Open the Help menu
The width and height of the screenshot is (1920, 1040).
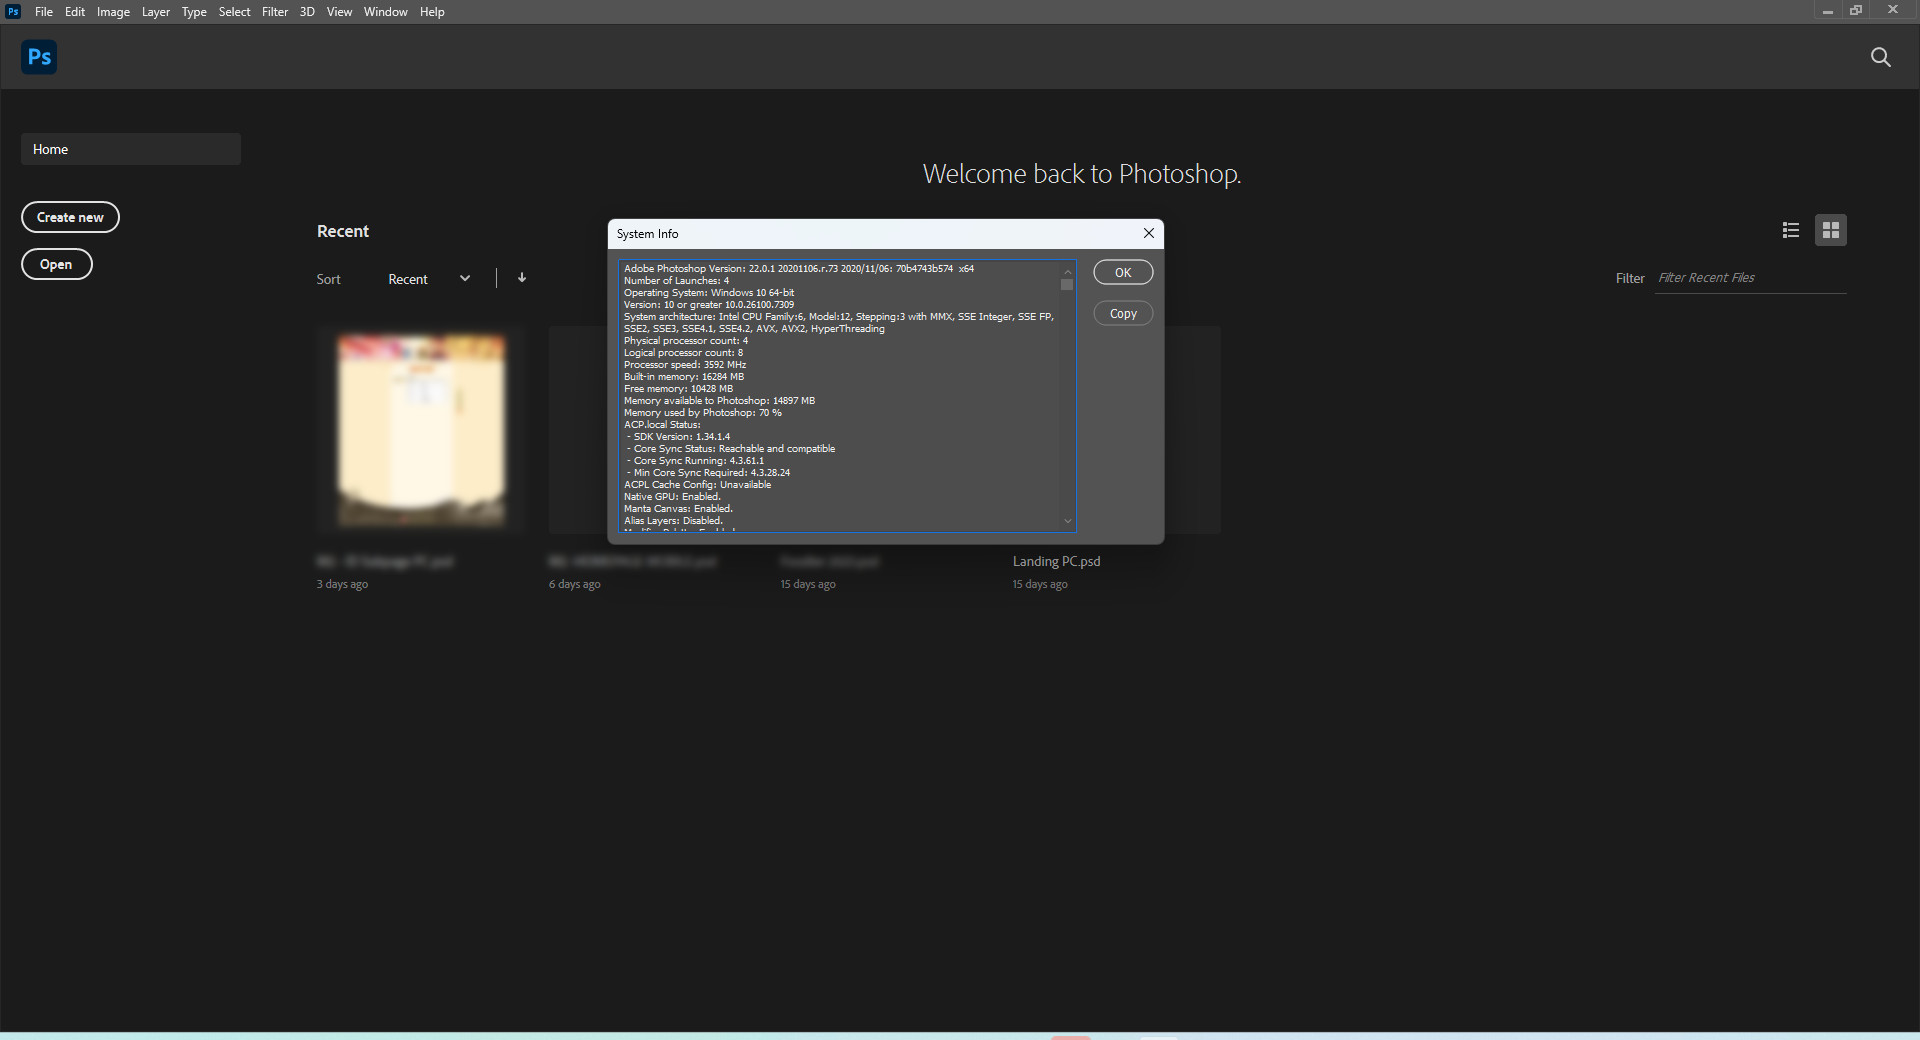pyautogui.click(x=432, y=12)
